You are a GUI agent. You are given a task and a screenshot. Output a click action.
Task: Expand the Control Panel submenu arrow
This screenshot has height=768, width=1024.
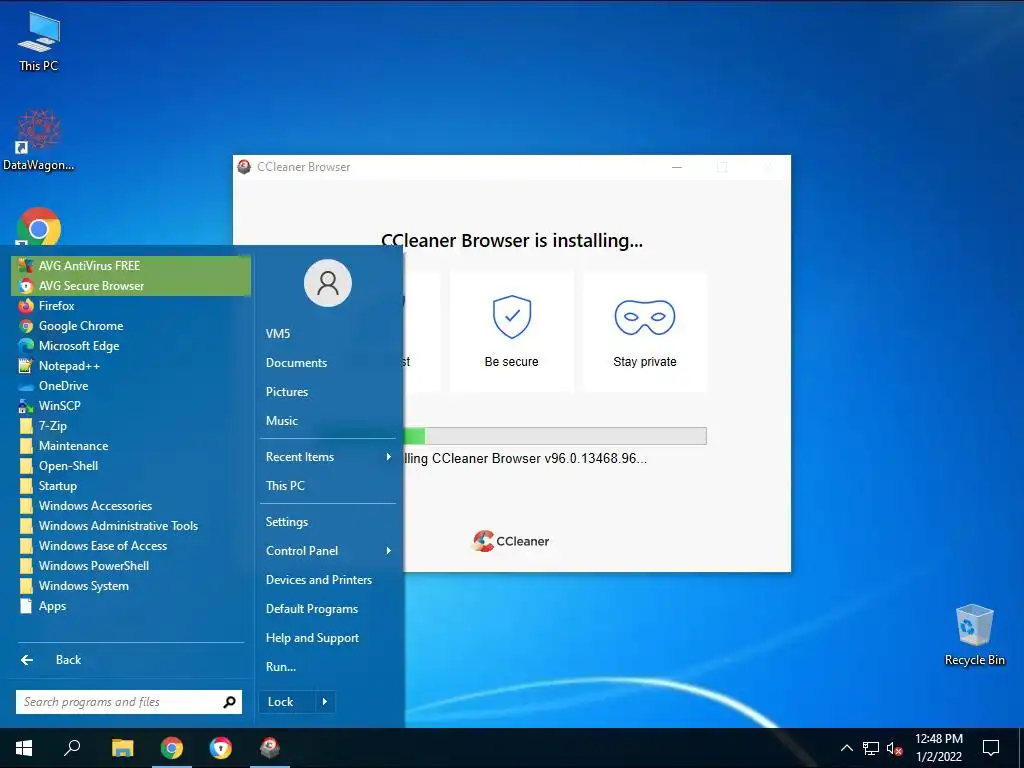point(389,551)
